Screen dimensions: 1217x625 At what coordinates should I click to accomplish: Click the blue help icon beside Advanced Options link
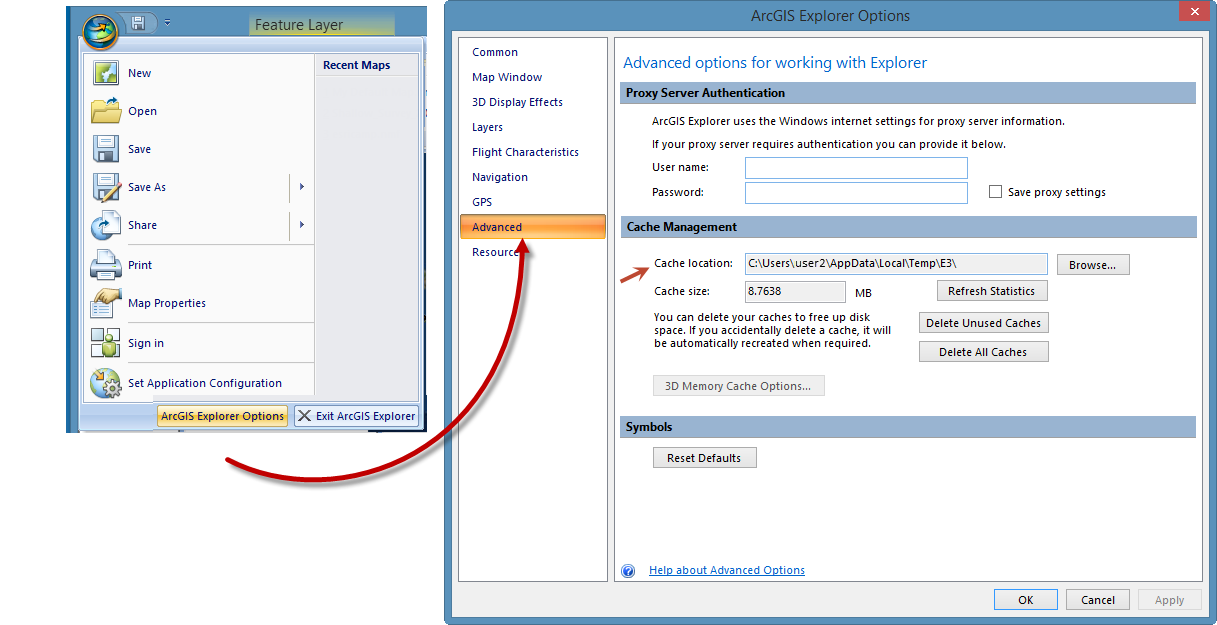[628, 571]
